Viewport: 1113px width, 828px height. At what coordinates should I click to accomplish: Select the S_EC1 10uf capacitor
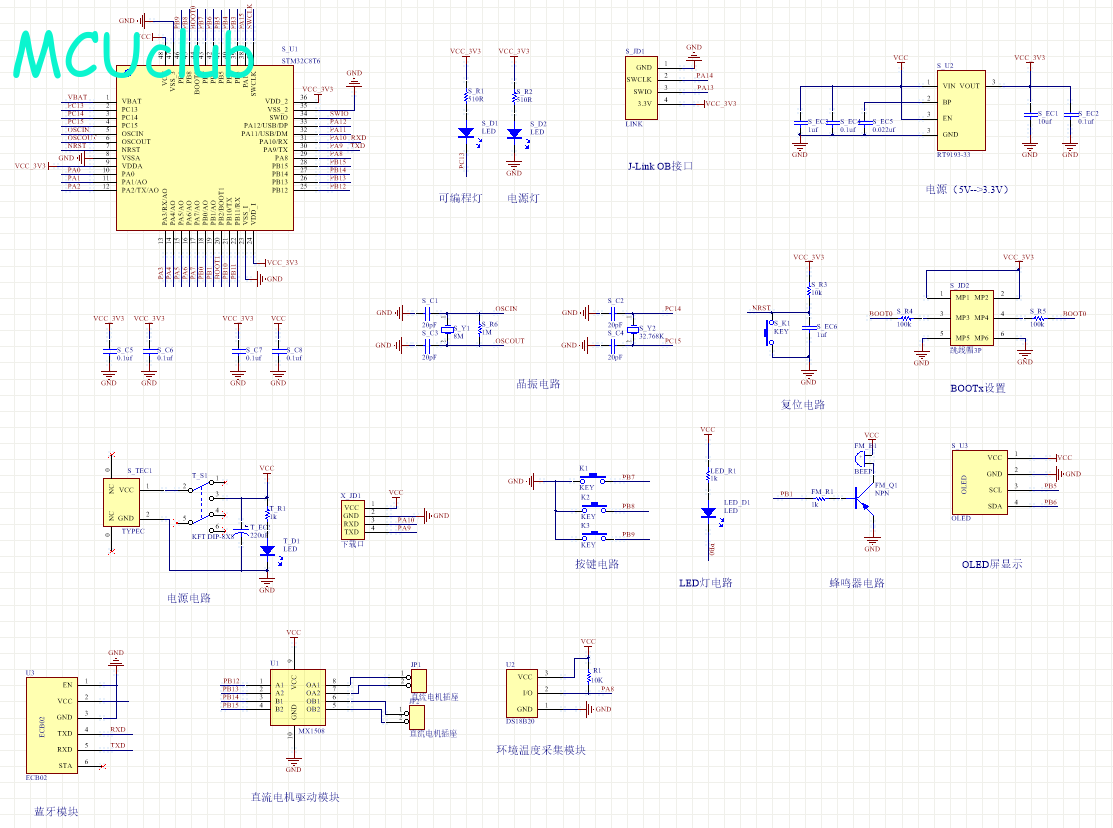[1029, 114]
